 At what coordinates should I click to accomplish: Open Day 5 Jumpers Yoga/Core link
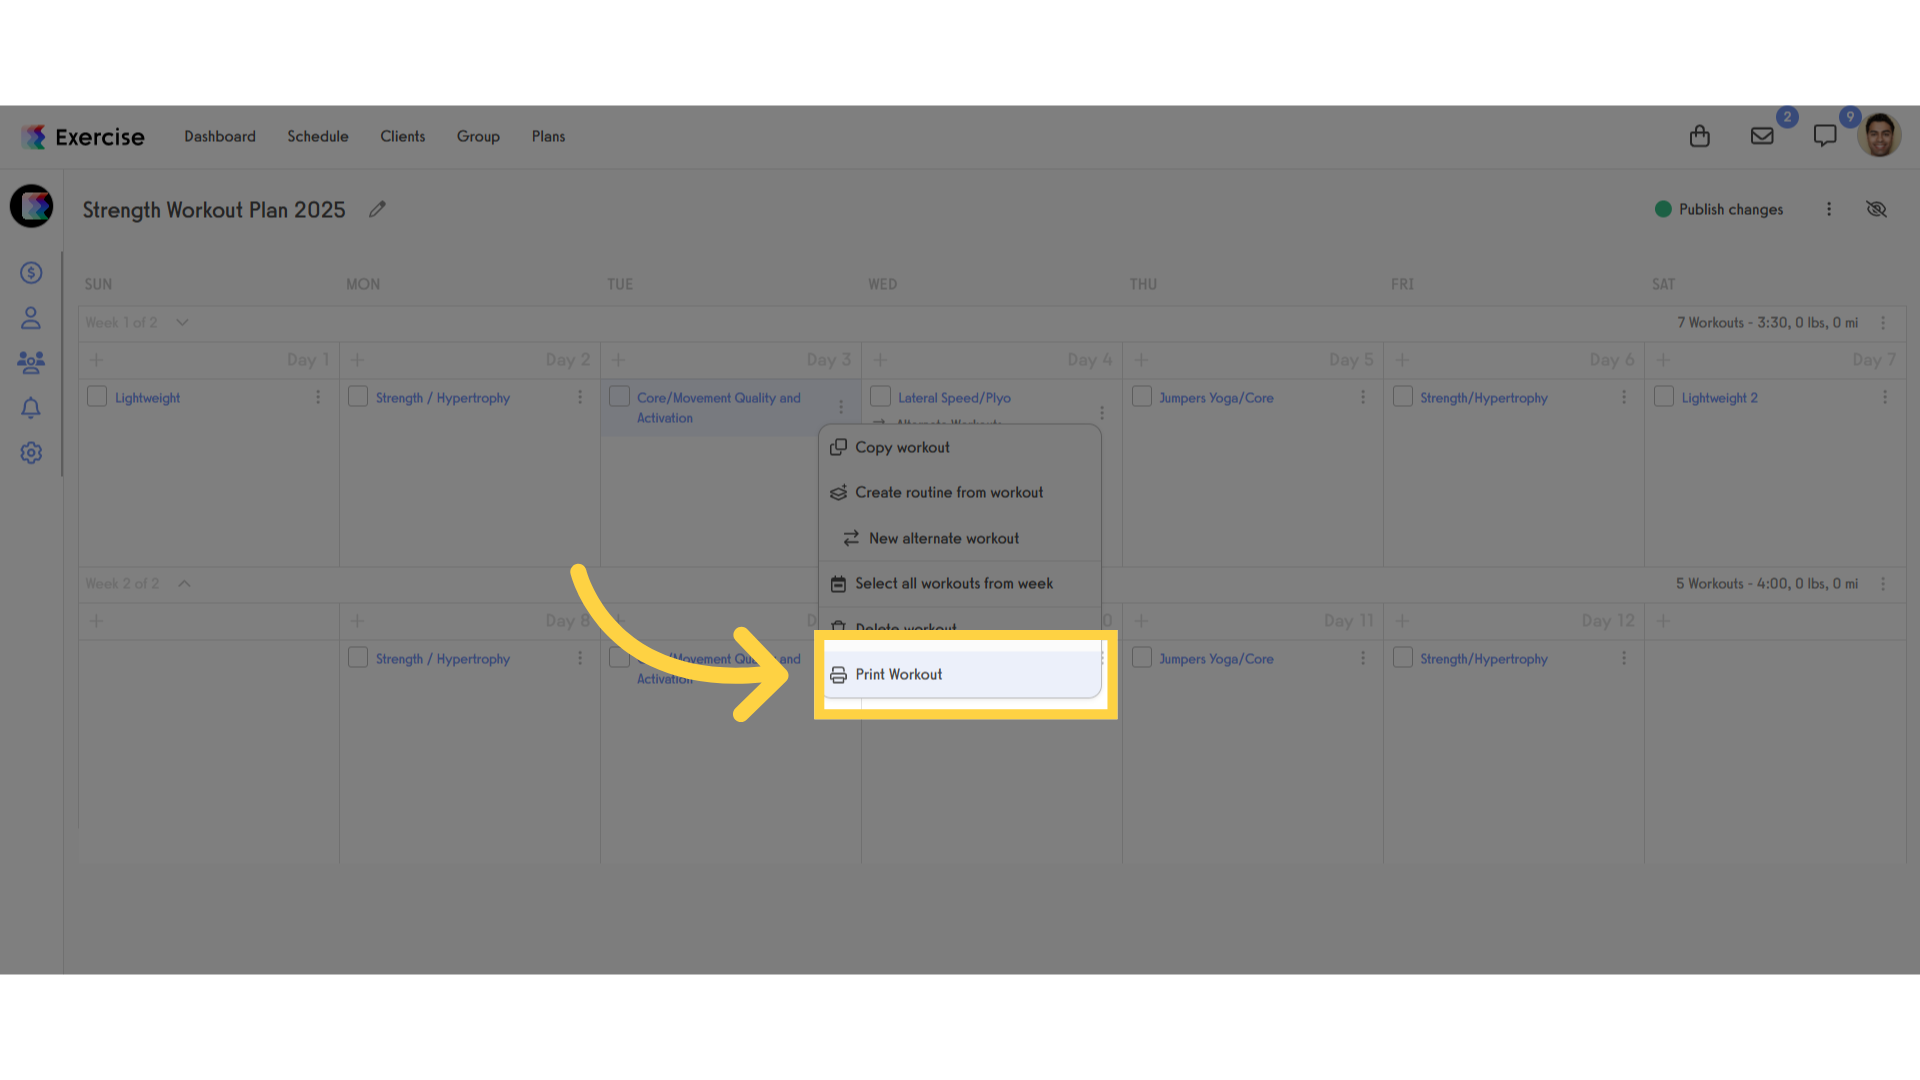pyautogui.click(x=1216, y=398)
